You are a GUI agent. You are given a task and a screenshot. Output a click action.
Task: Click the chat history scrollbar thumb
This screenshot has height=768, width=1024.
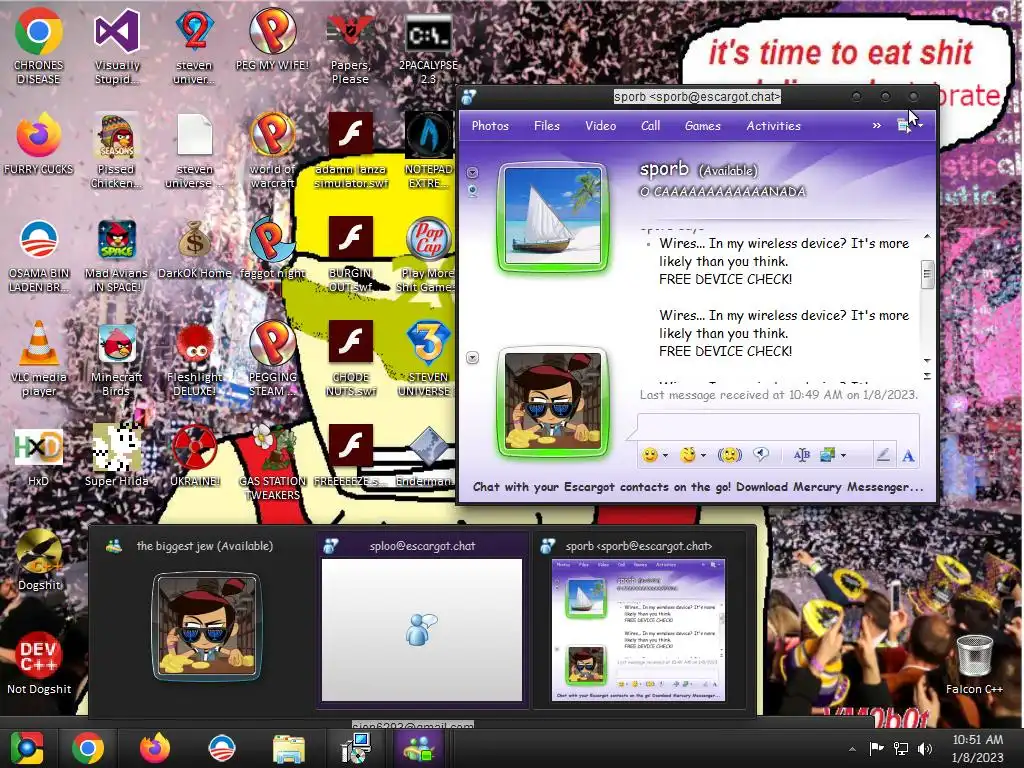[x=927, y=274]
